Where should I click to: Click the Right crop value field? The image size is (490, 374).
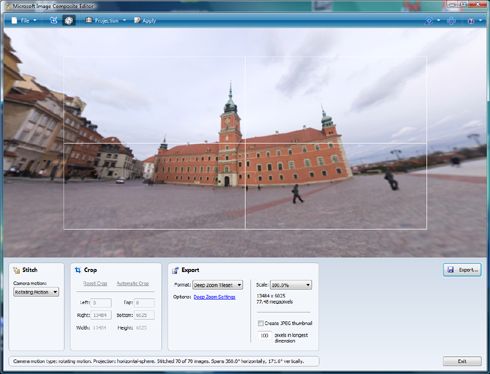[x=101, y=315]
